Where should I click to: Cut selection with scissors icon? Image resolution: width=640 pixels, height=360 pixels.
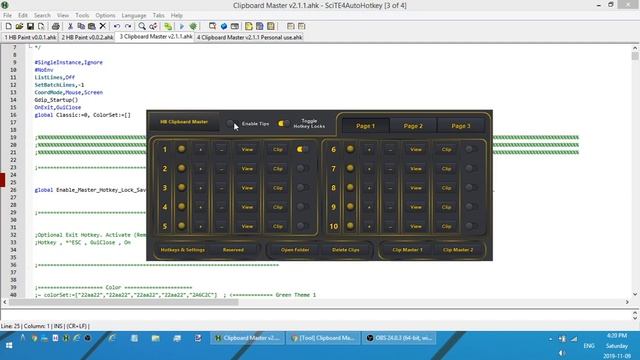click(70, 26)
